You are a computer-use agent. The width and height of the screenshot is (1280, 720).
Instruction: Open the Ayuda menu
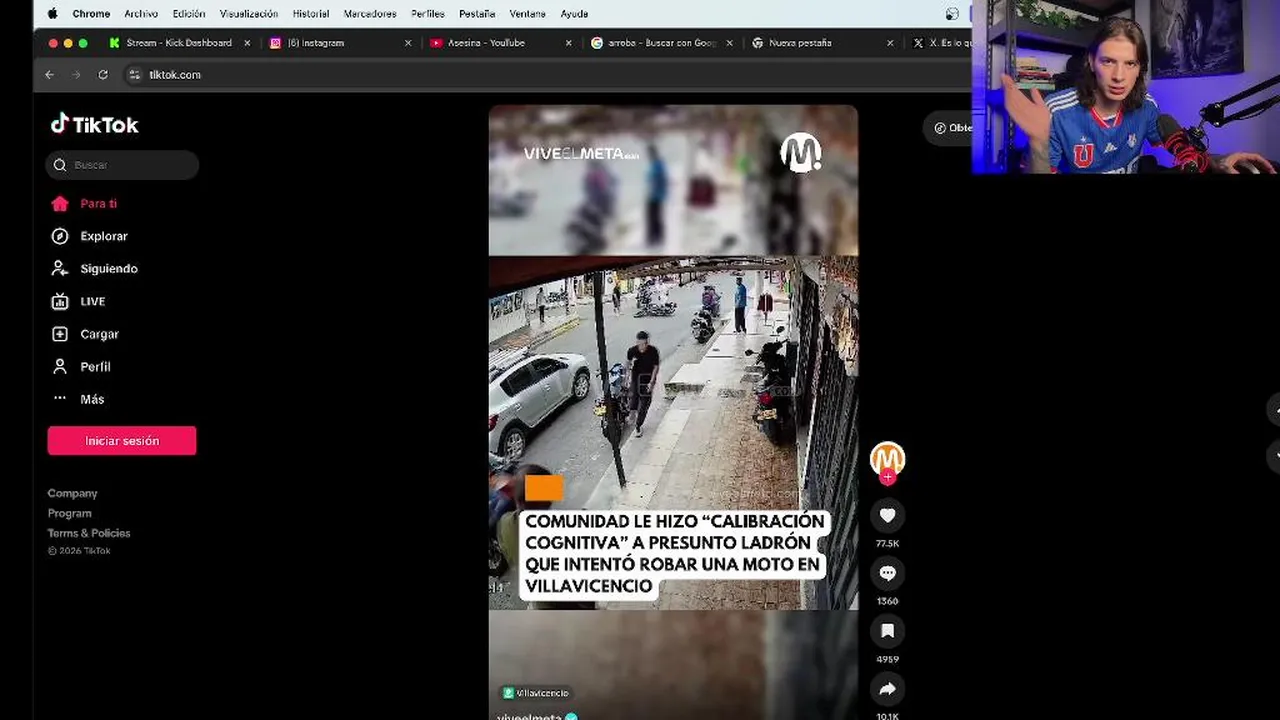coord(574,14)
